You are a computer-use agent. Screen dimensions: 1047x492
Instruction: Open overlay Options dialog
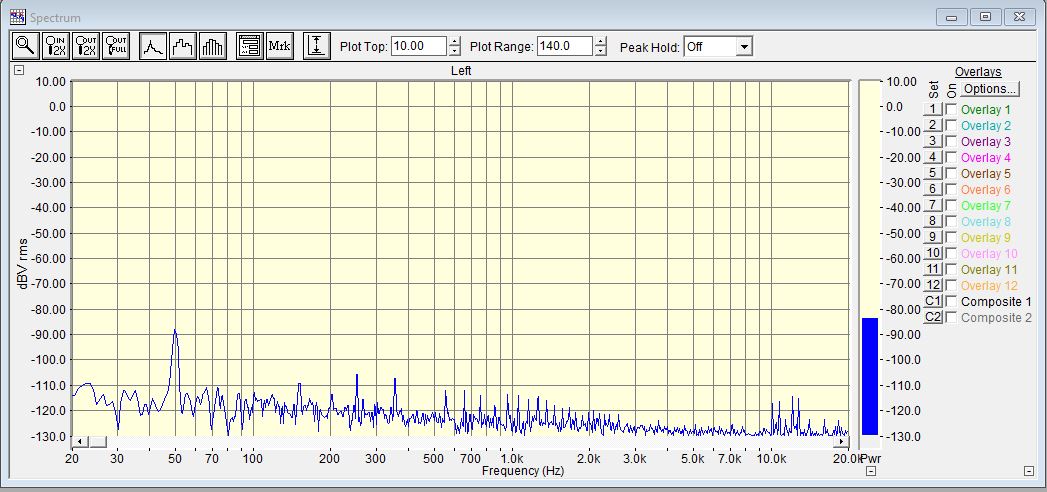[x=990, y=89]
